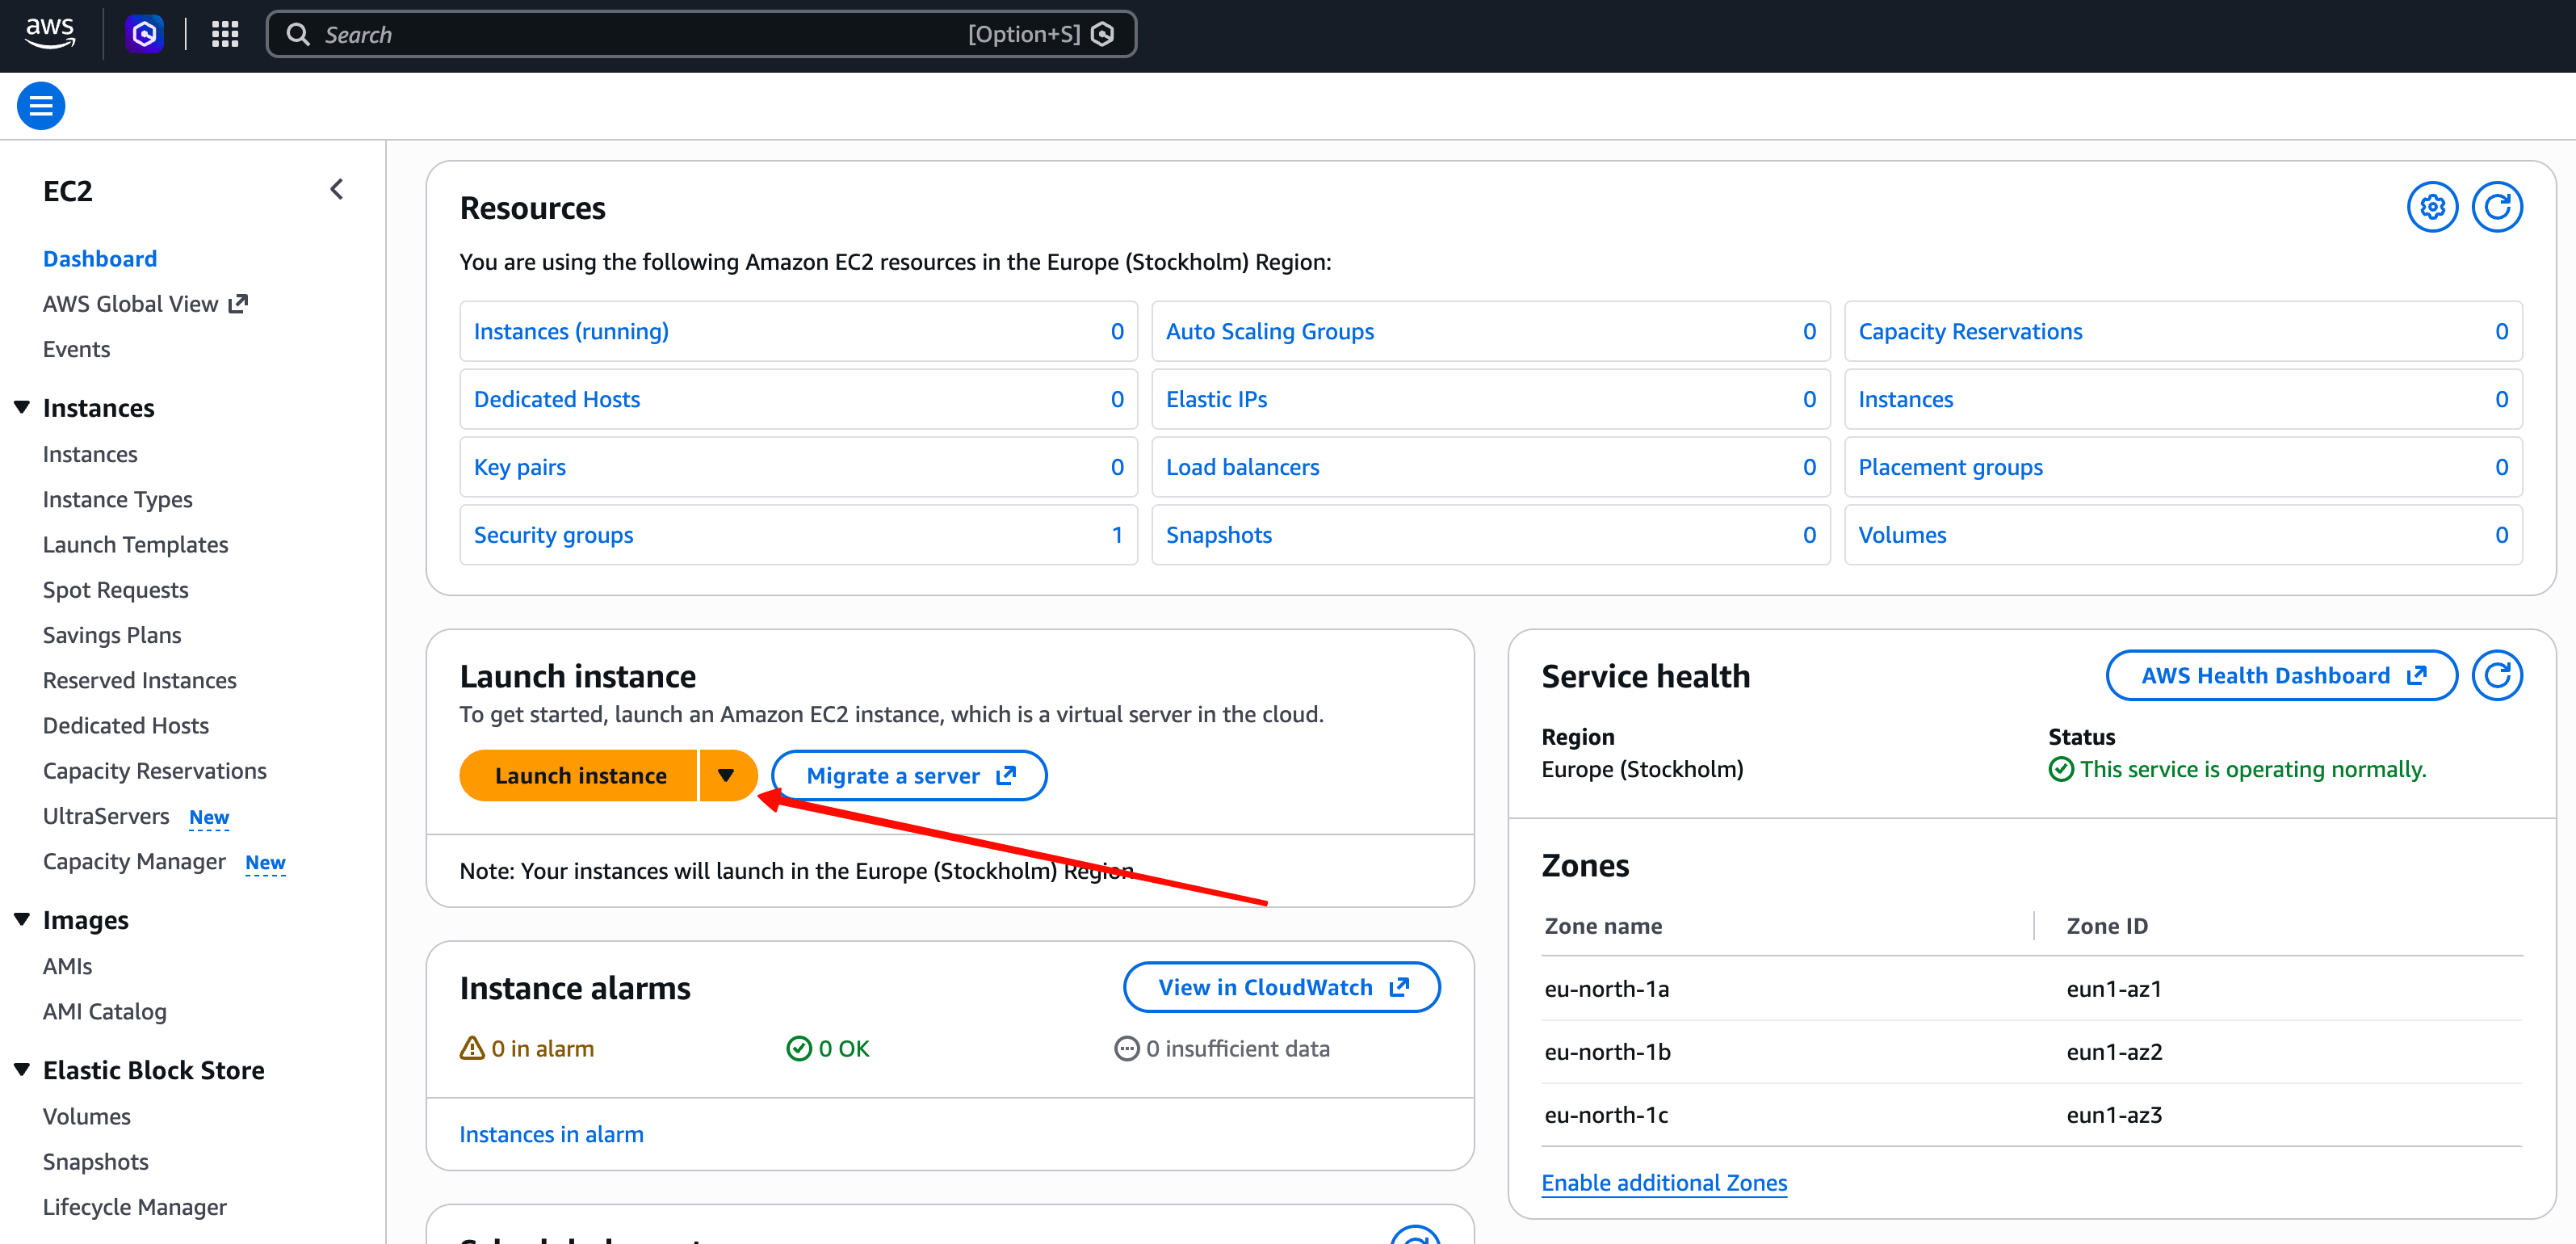
Task: Click the Migrate a server button
Action: tap(909, 775)
